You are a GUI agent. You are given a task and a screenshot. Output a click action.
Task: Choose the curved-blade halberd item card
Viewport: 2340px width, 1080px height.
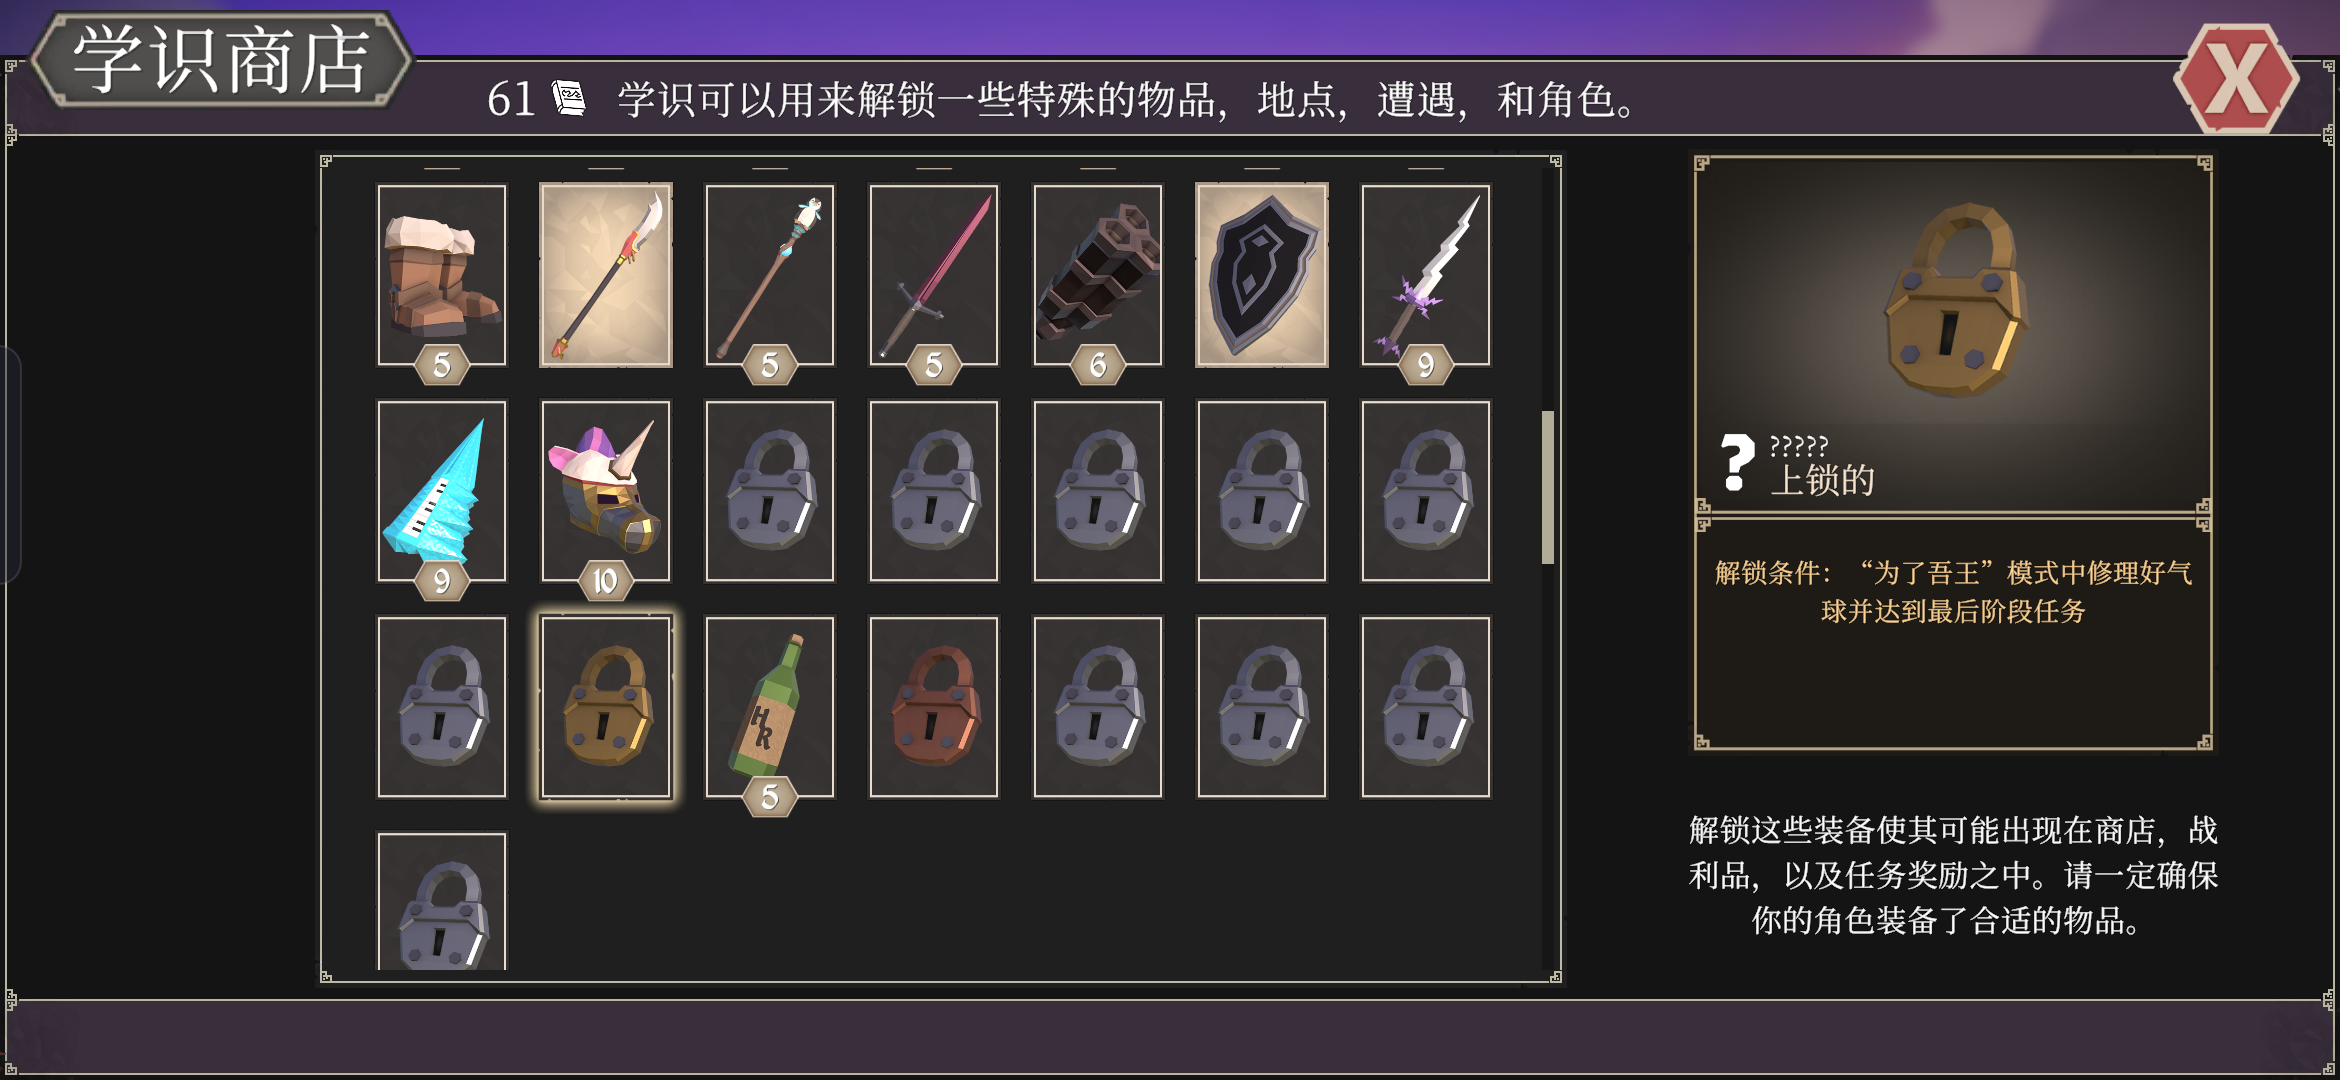606,275
